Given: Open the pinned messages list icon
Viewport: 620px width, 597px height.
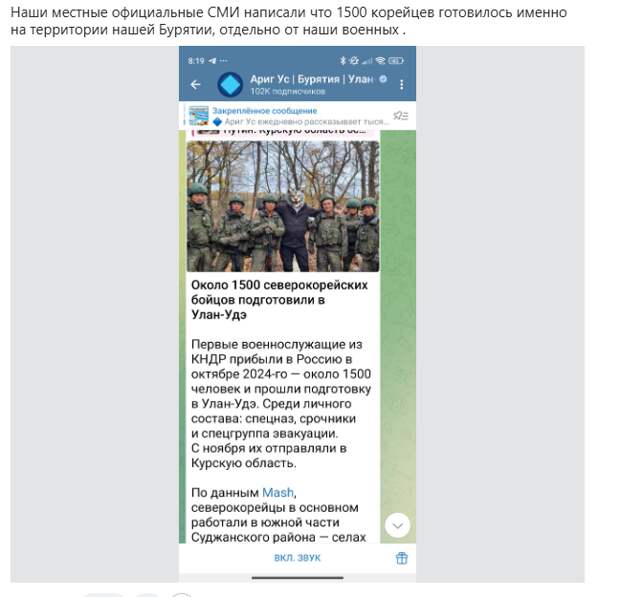Looking at the screenshot, I should (401, 115).
